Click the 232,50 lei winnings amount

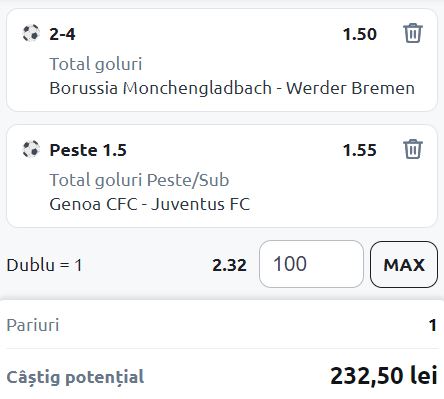[384, 376]
